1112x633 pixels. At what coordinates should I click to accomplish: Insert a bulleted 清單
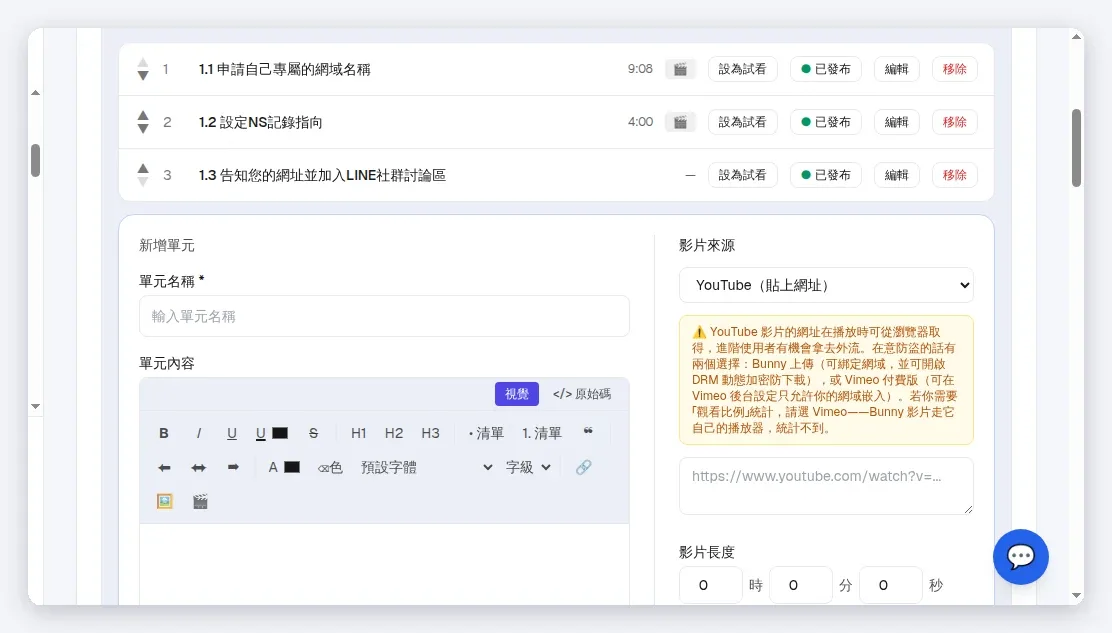click(486, 433)
